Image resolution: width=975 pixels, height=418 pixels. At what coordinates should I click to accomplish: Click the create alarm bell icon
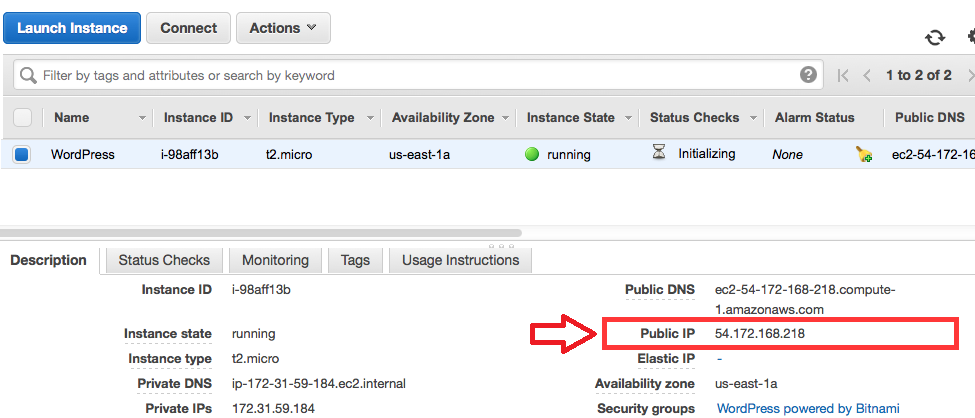(864, 154)
